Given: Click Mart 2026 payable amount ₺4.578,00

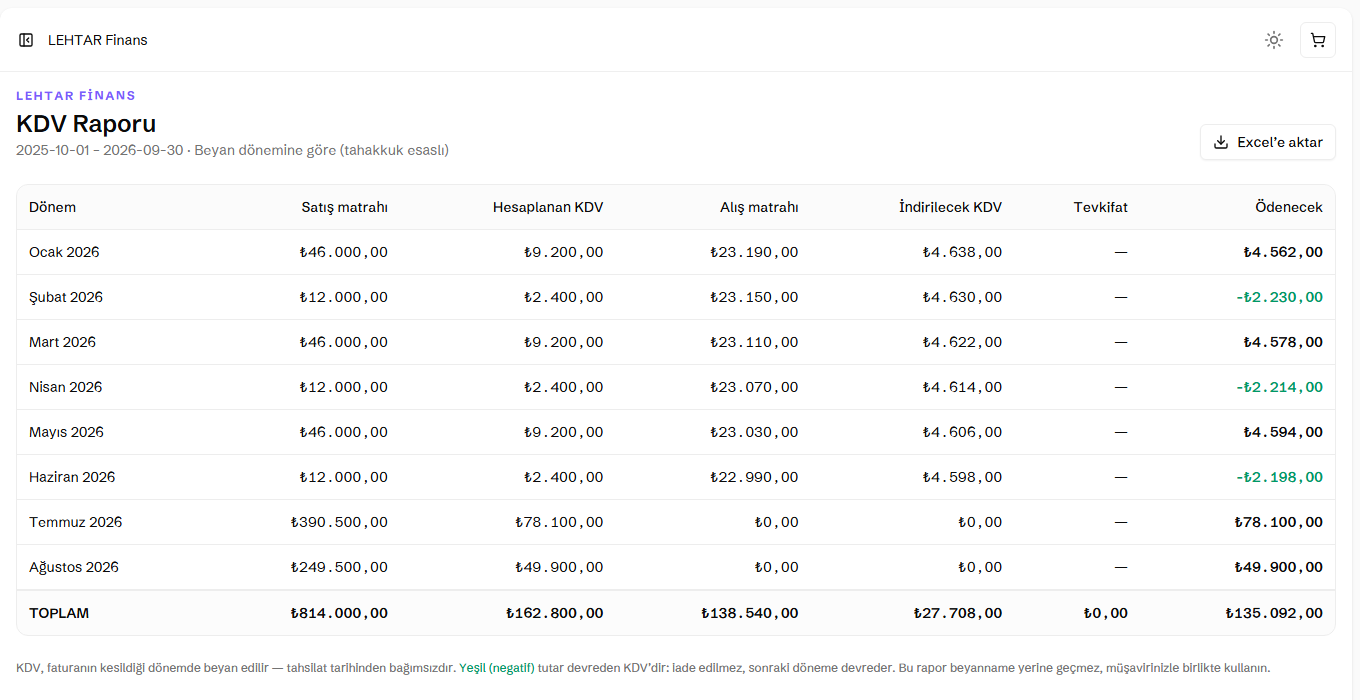Looking at the screenshot, I should [1283, 342].
